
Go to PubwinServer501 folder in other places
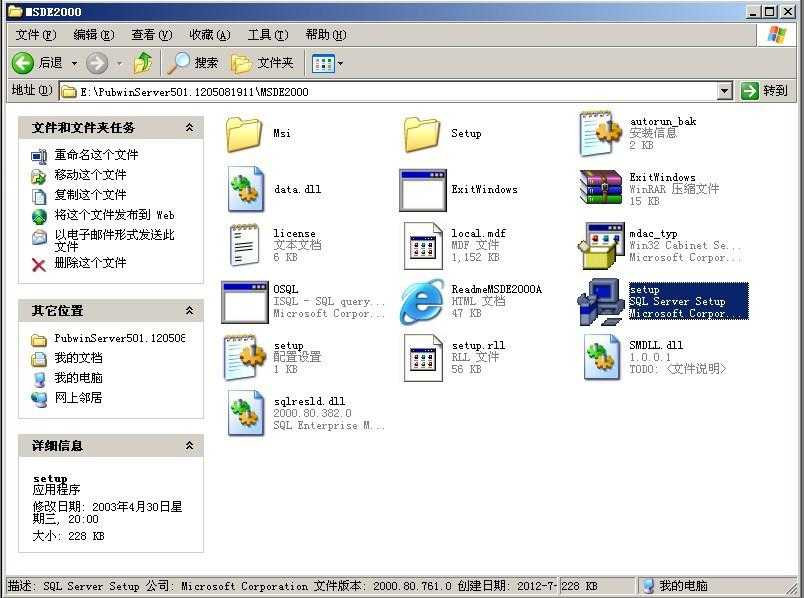click(119, 338)
